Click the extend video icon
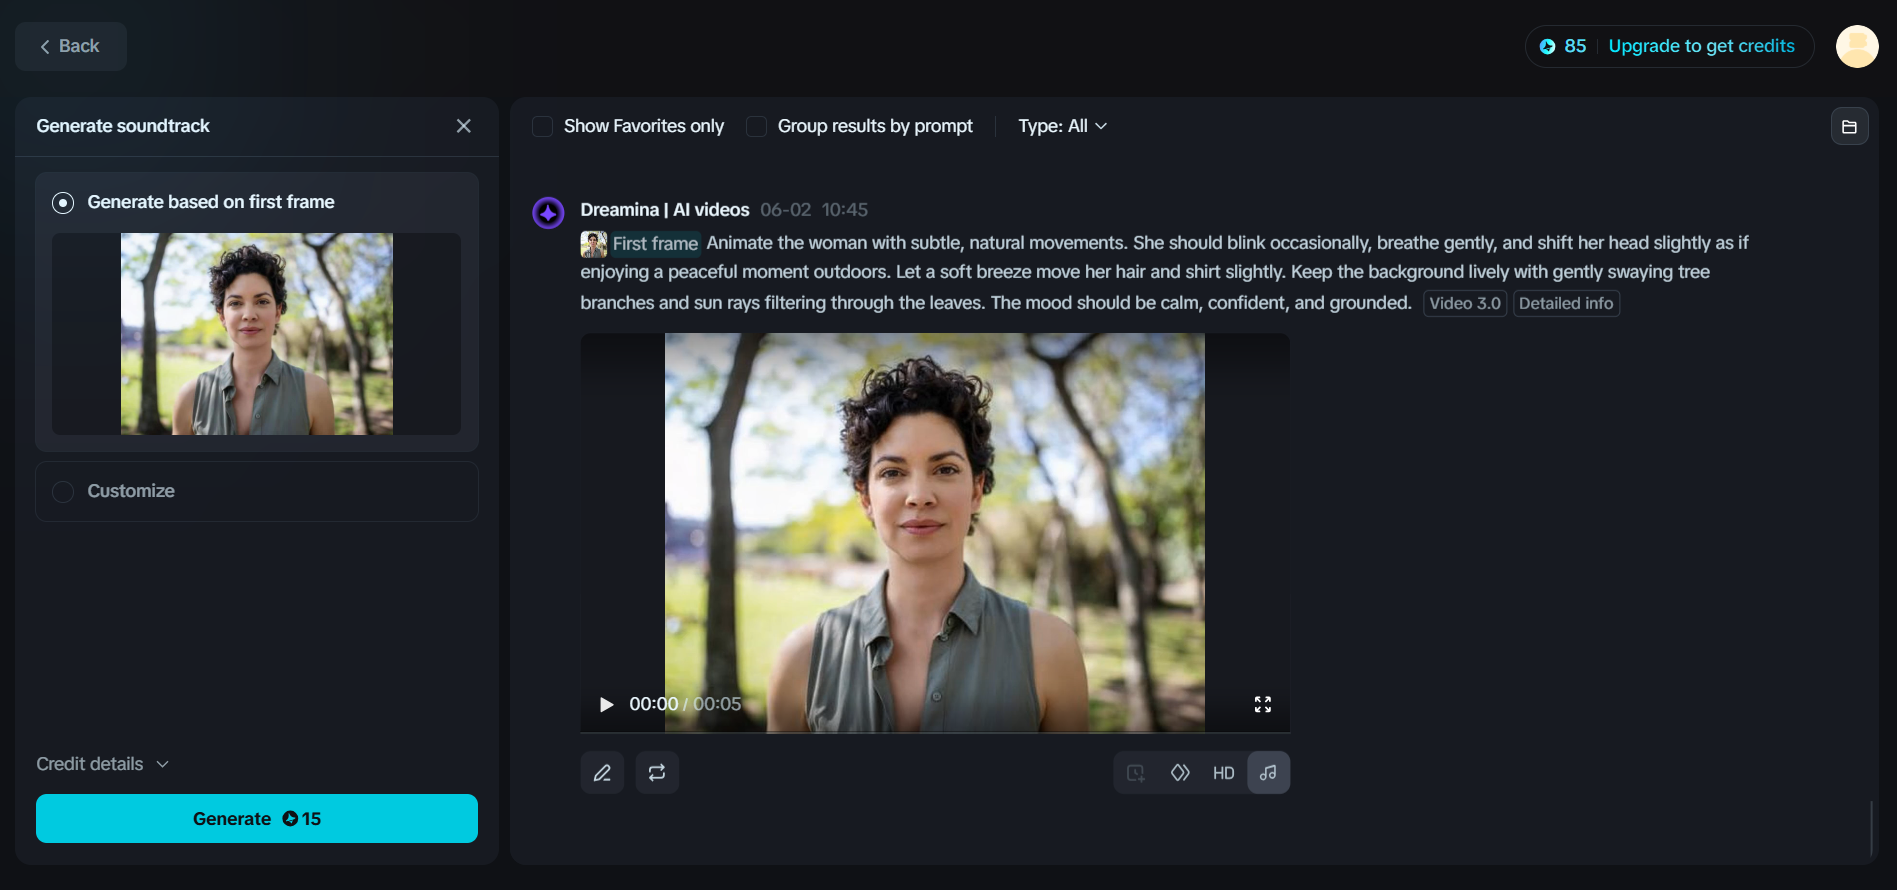This screenshot has height=890, width=1897. click(x=1136, y=773)
